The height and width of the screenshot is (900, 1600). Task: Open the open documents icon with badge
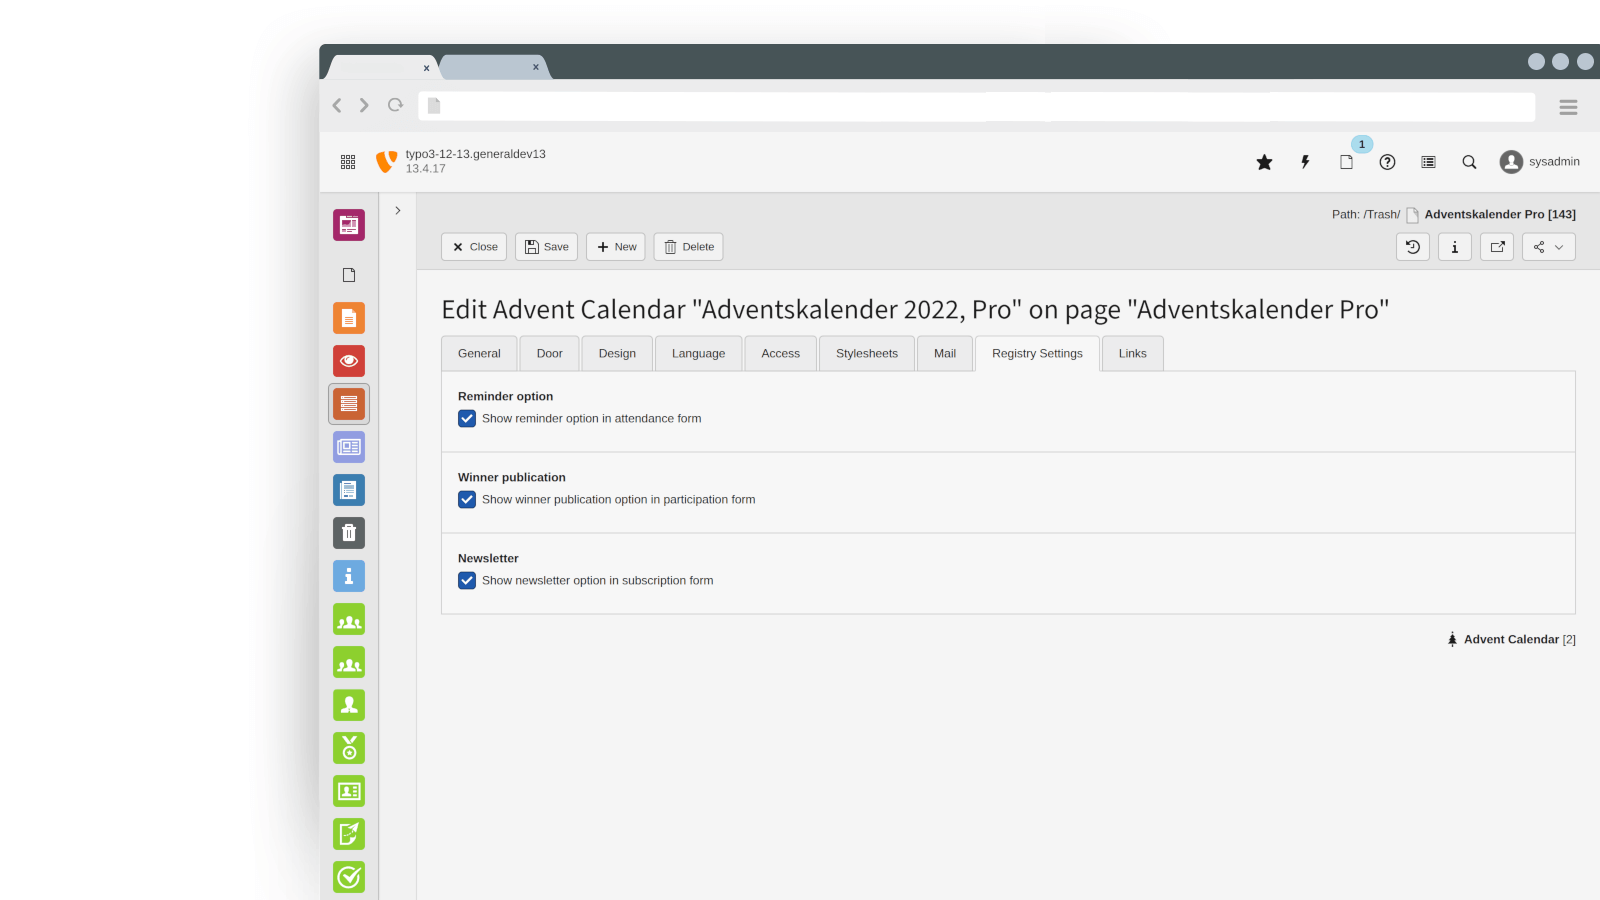pyautogui.click(x=1346, y=162)
